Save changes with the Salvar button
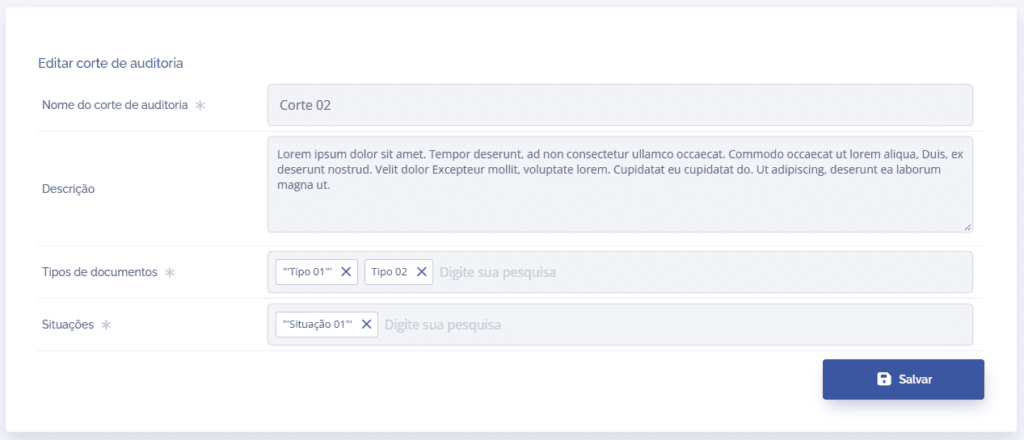Screen dimensions: 1024x440 903,379
